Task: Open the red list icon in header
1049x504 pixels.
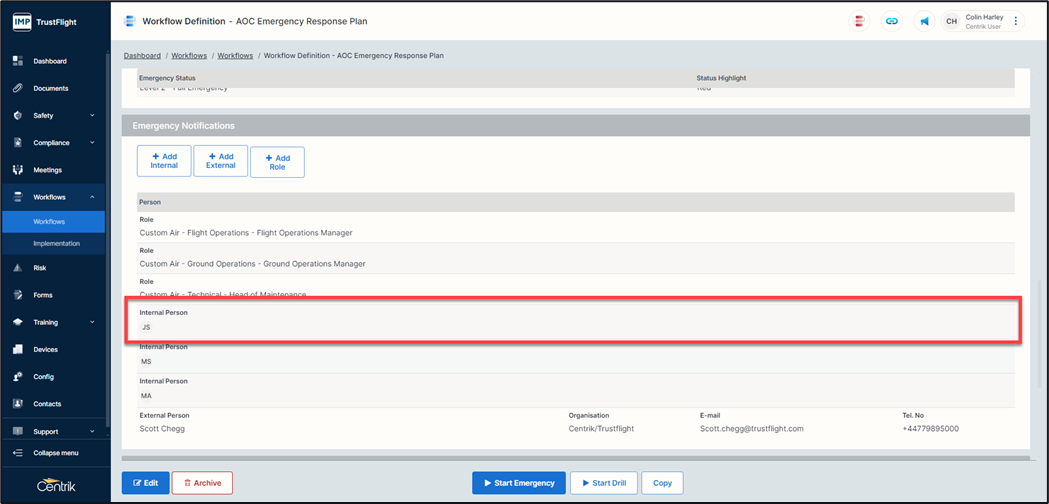Action: (858, 21)
